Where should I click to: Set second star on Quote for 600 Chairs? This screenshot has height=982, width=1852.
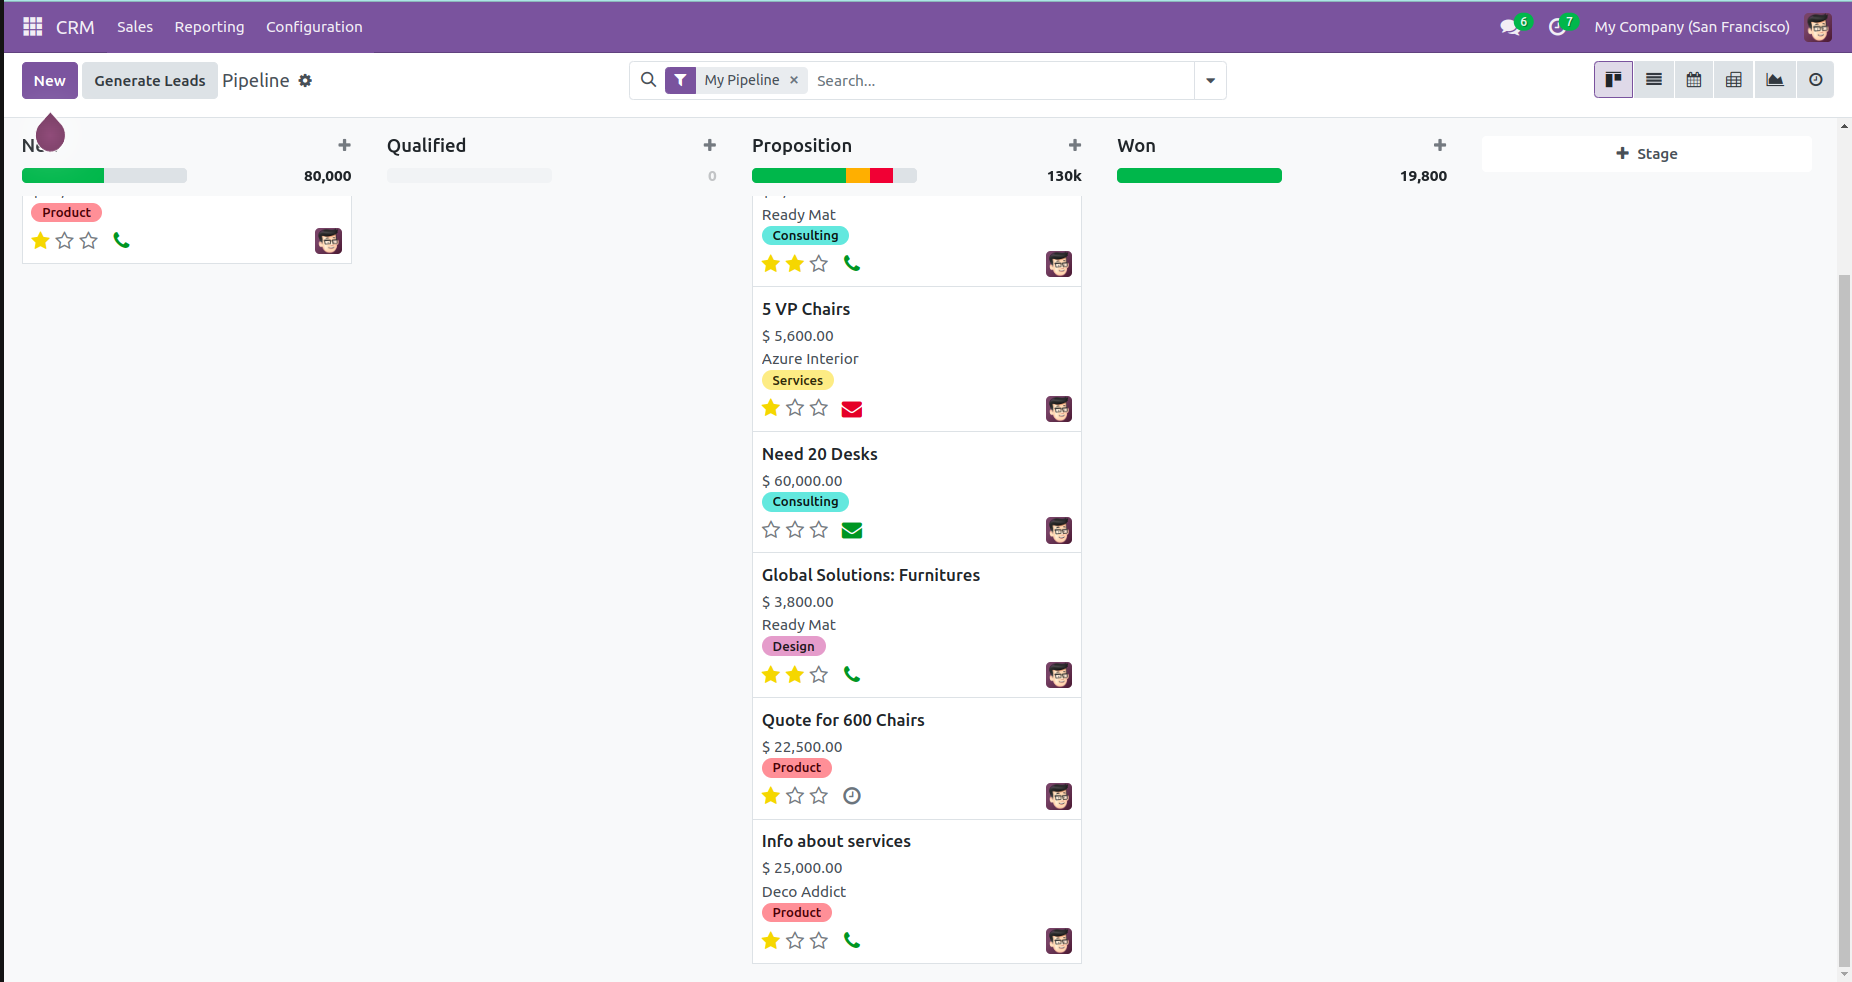point(795,795)
